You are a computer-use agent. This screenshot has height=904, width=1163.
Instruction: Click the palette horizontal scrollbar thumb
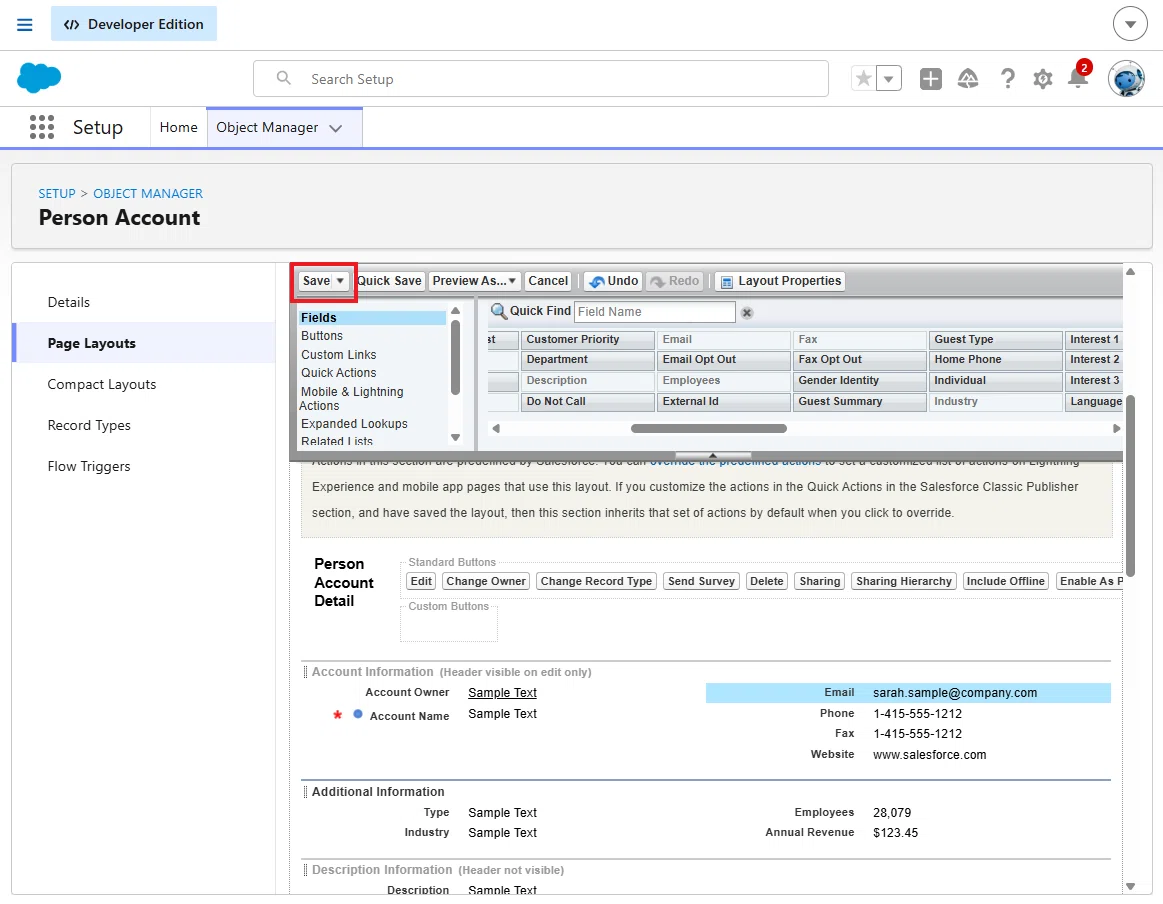point(708,429)
